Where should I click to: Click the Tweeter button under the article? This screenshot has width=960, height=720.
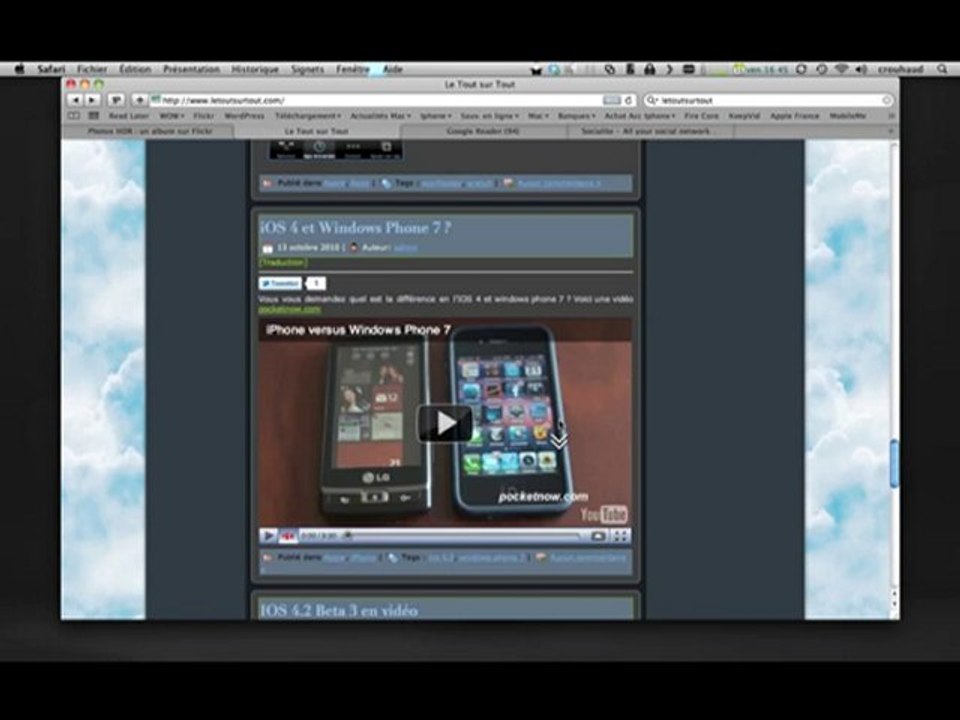point(280,283)
